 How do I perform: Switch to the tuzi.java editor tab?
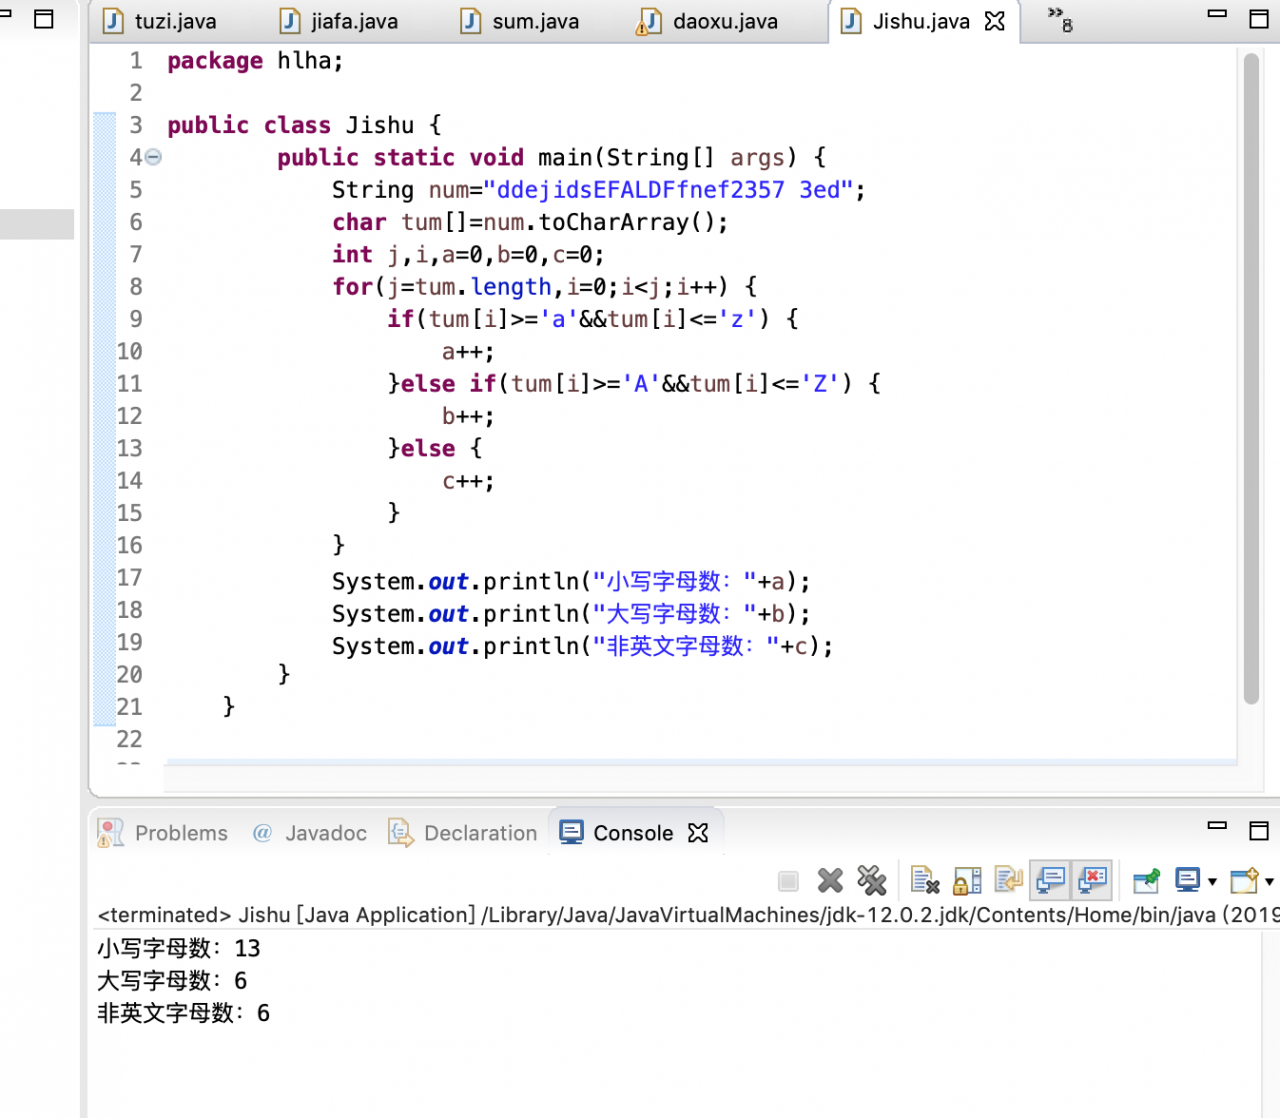(161, 21)
